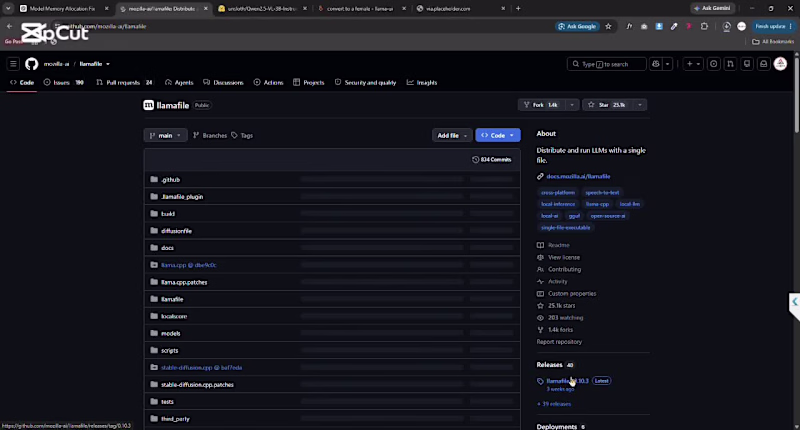Open the browser Extensions puzzle icon
Screen dimensions: 800x430
(x=704, y=27)
